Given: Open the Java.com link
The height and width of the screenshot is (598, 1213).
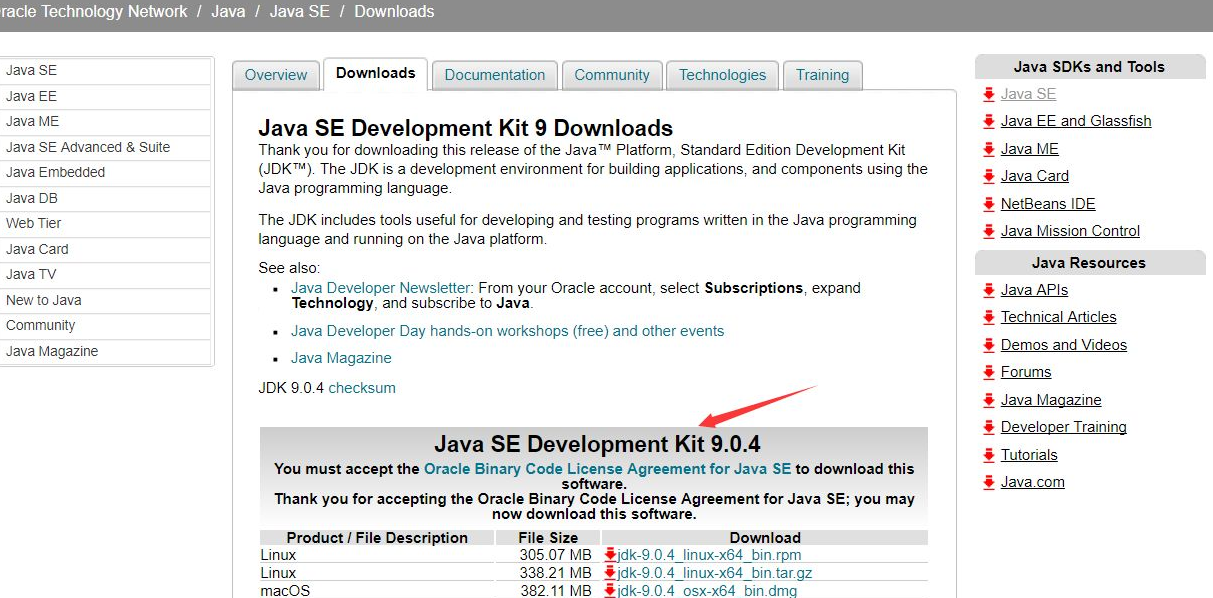Looking at the screenshot, I should 1032,482.
